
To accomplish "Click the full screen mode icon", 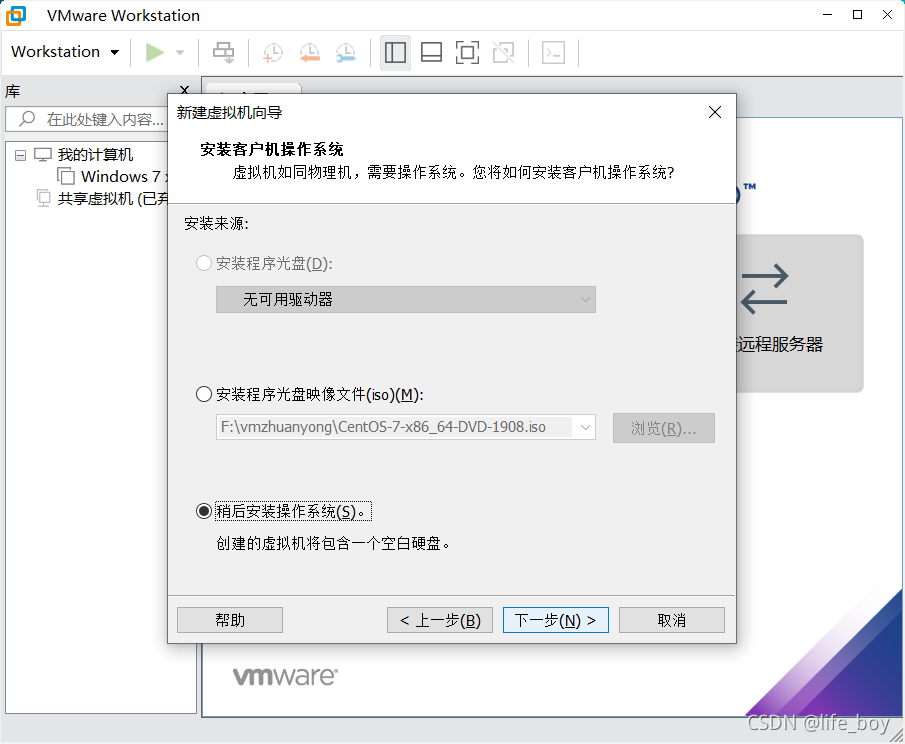I will pyautogui.click(x=468, y=53).
